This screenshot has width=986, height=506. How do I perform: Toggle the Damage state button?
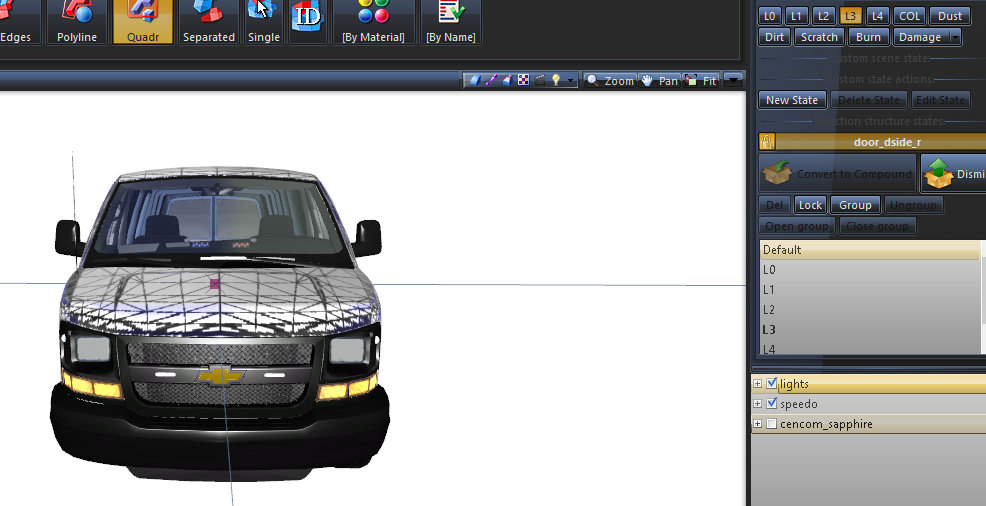(x=920, y=37)
